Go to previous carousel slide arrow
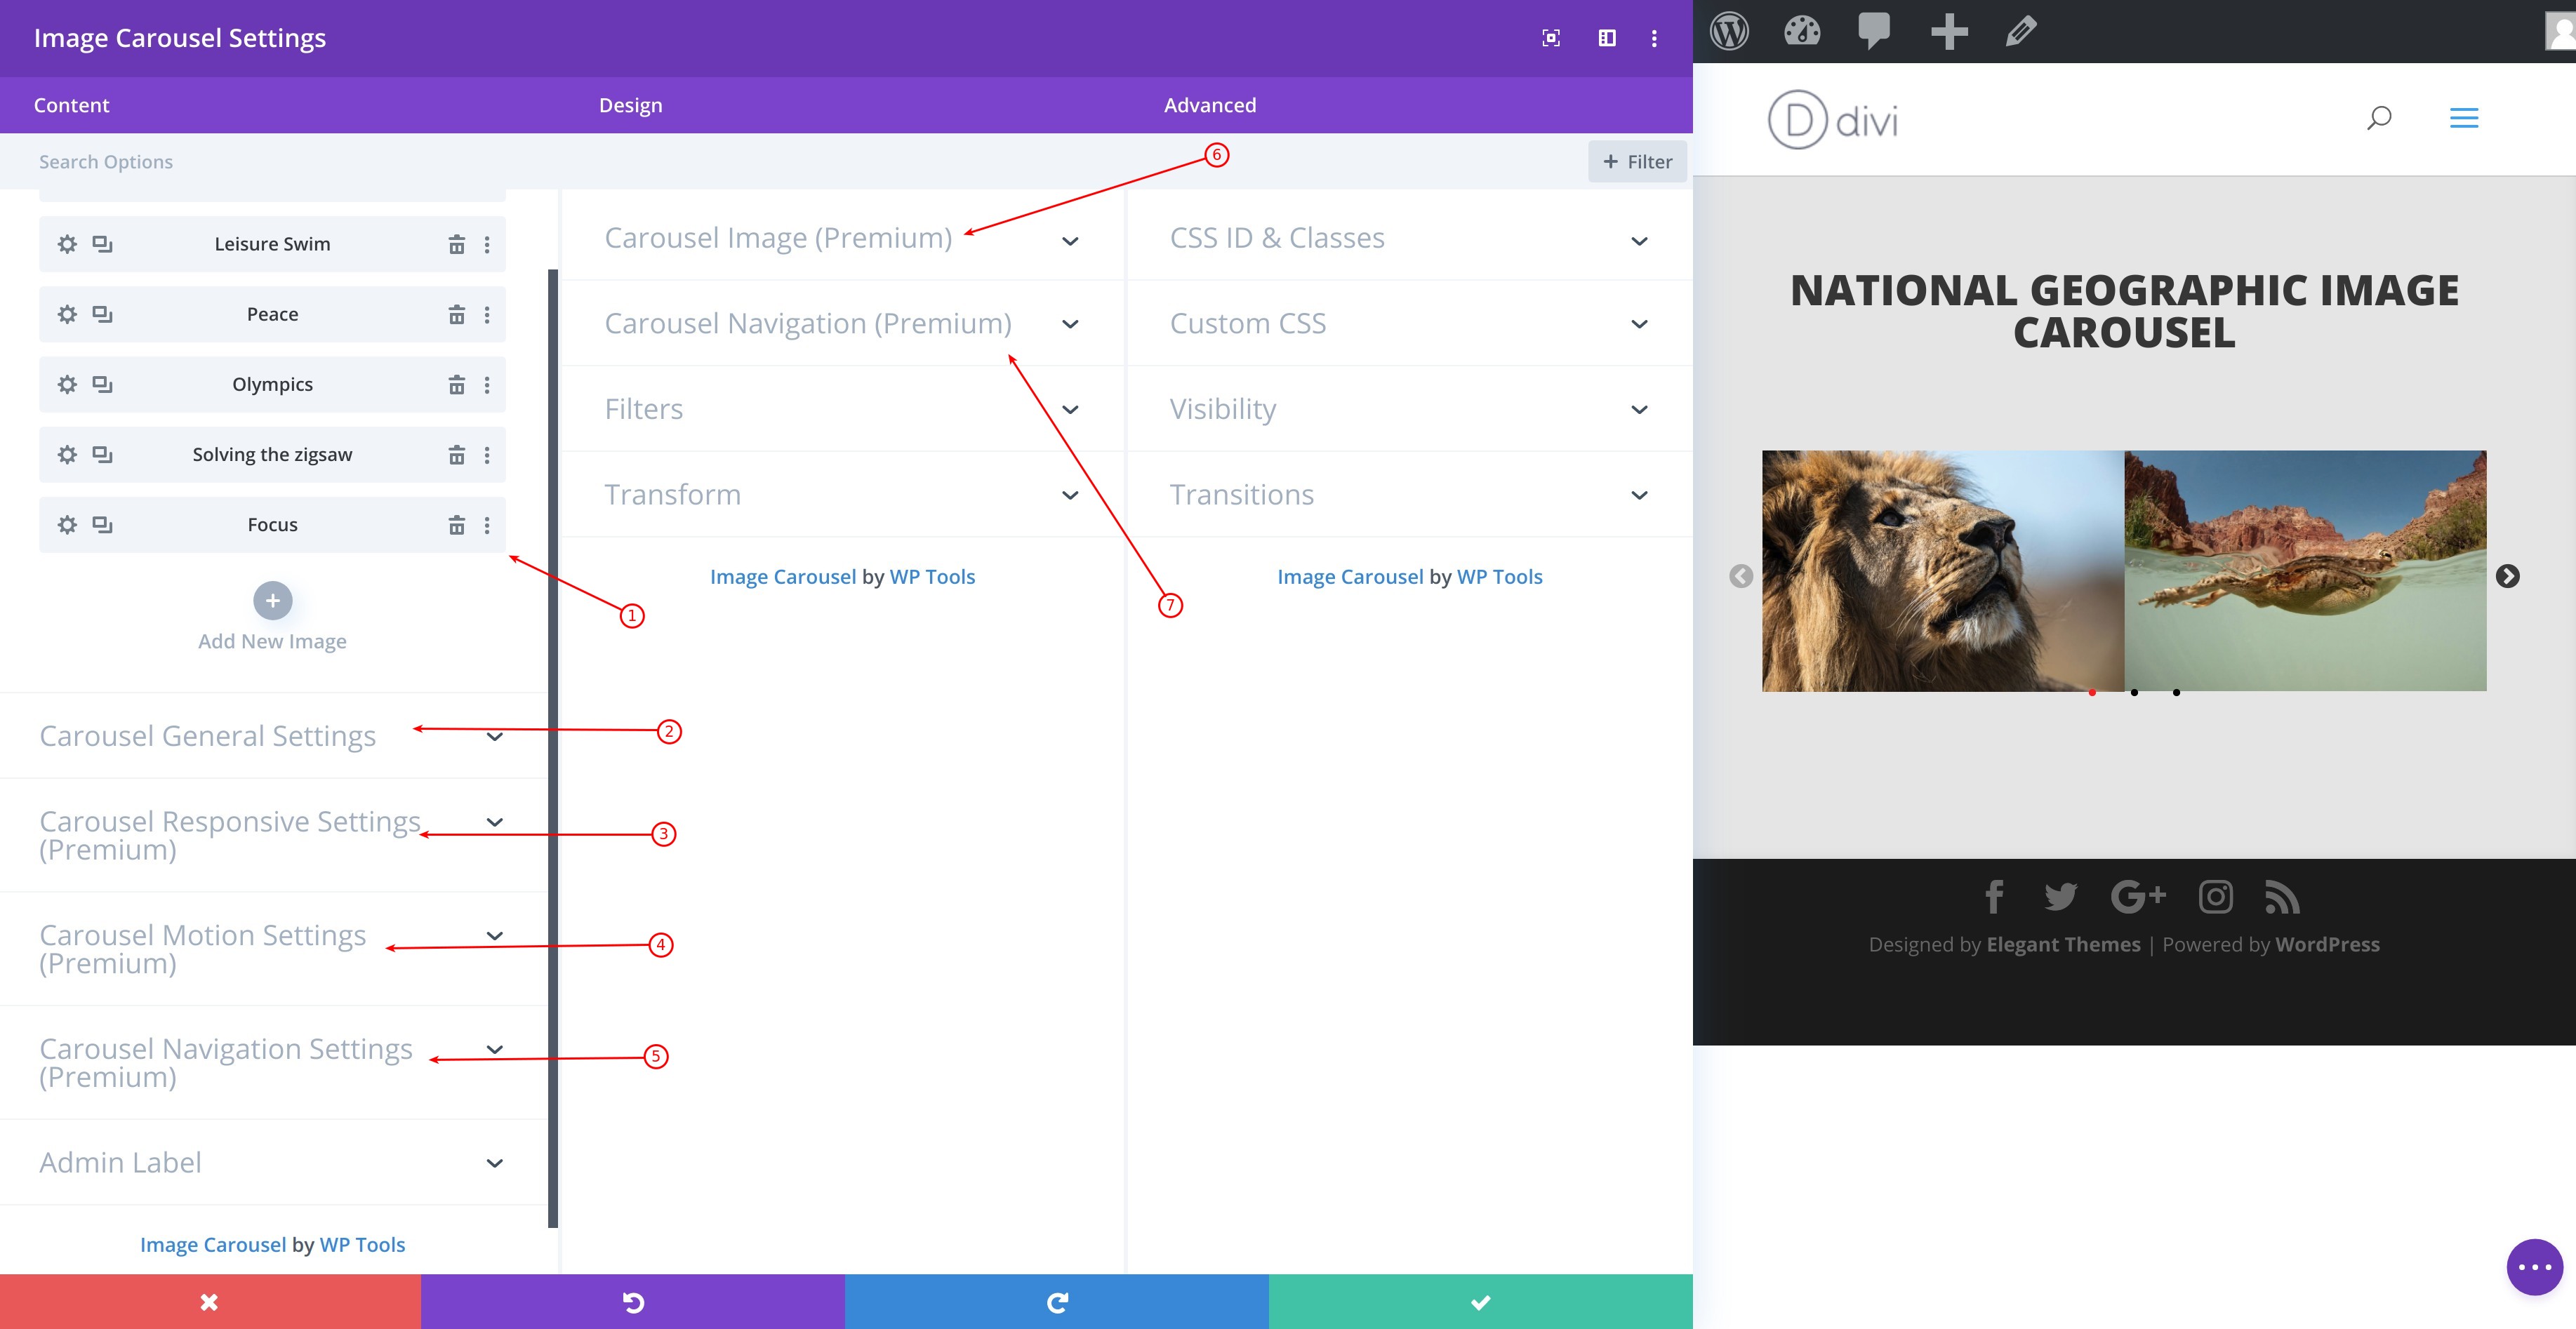 click(x=1741, y=576)
